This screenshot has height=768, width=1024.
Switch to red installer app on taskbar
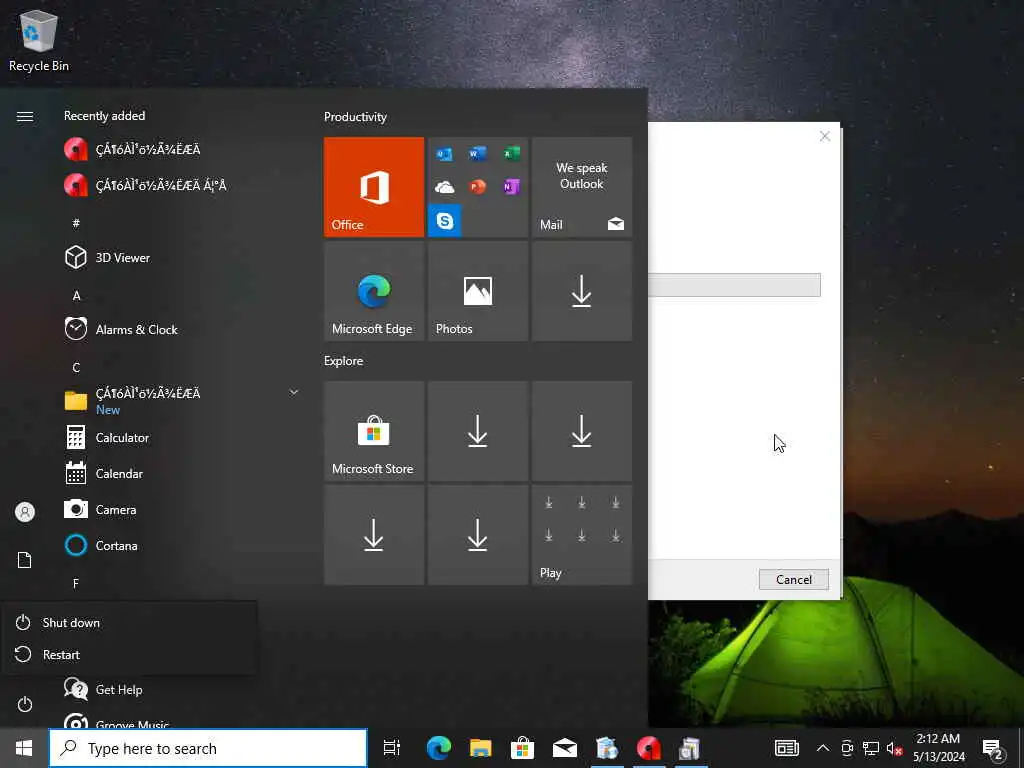point(648,748)
